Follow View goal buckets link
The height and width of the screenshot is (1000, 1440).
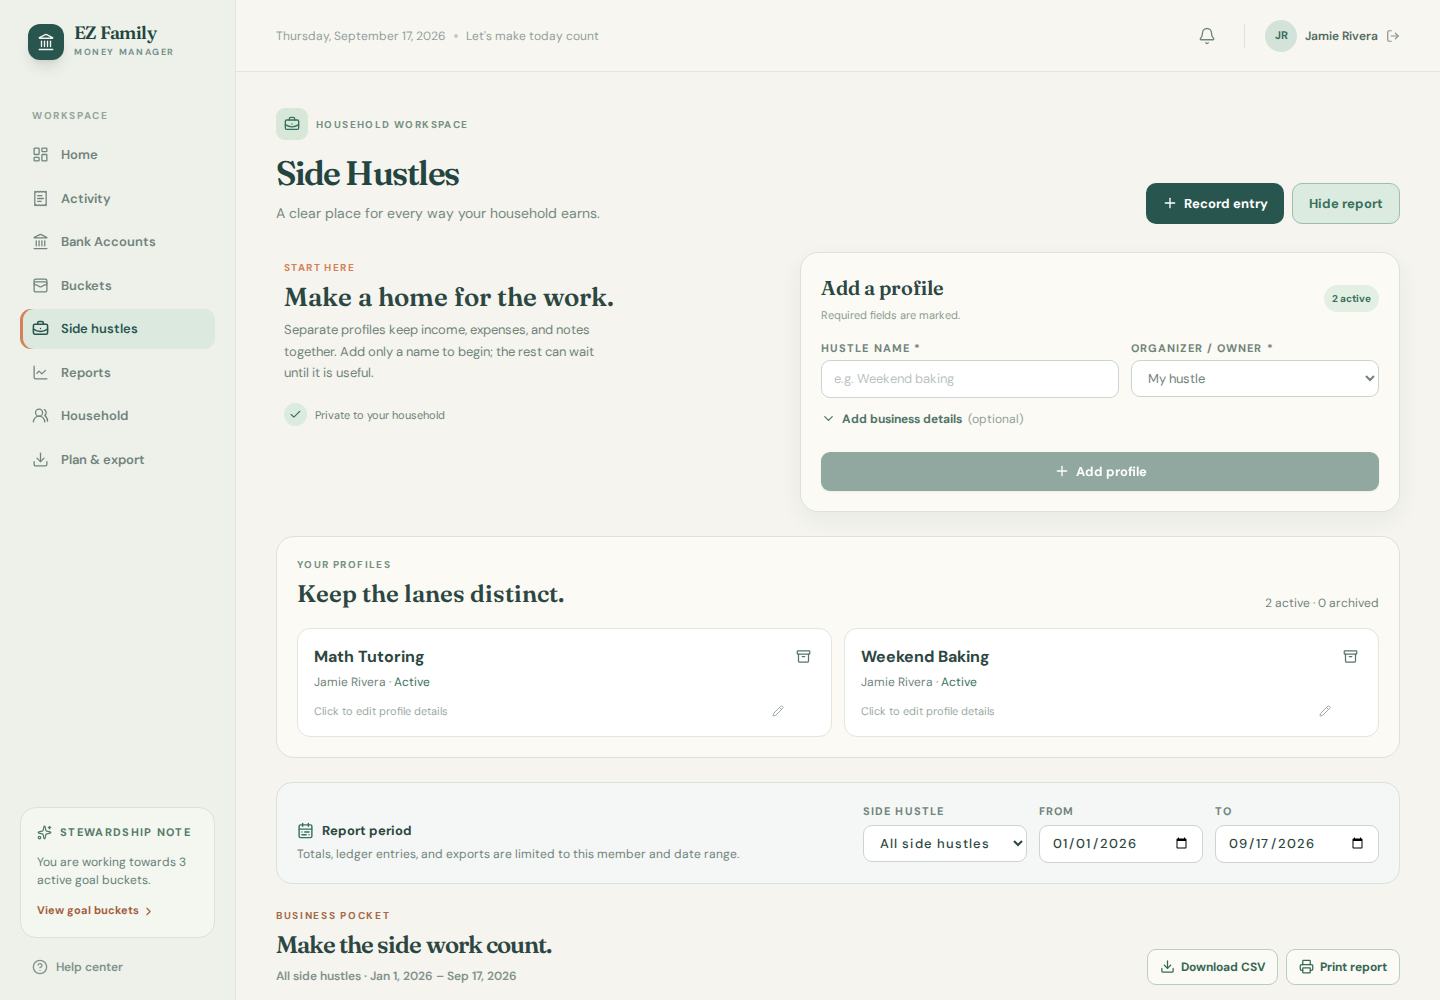pyautogui.click(x=94, y=910)
